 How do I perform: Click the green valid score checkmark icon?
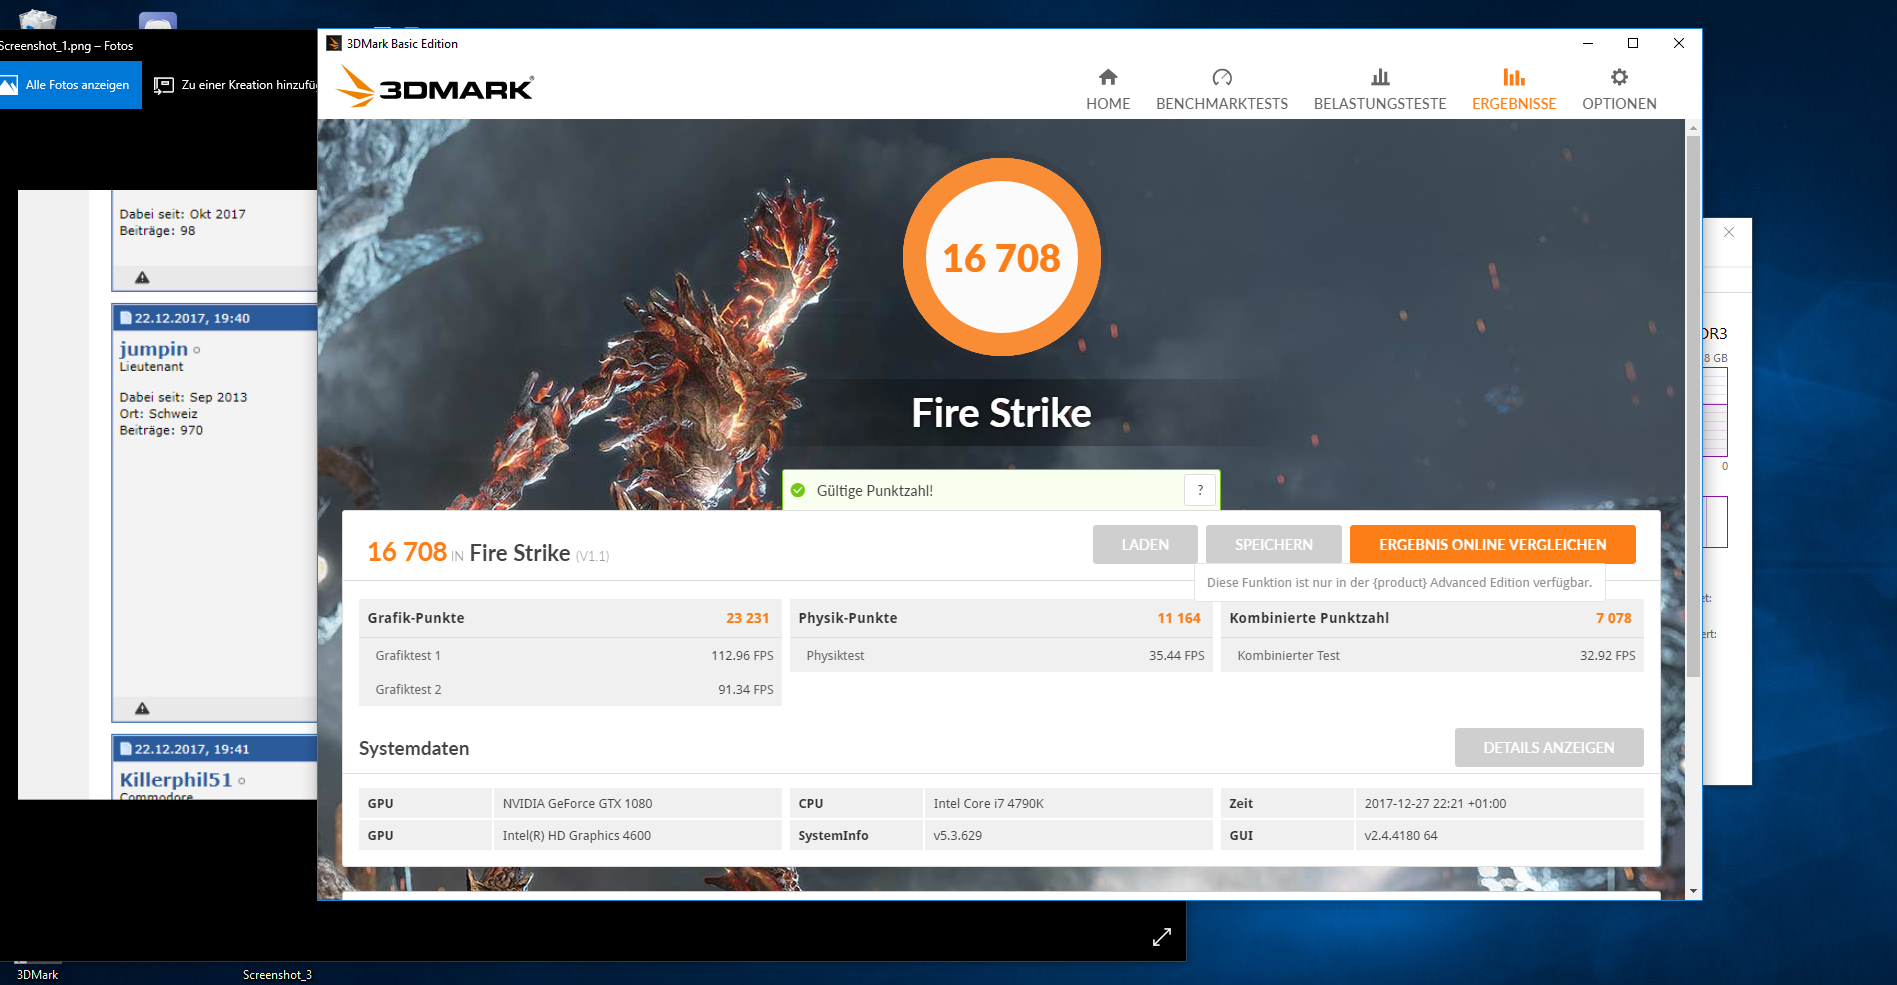tap(798, 490)
